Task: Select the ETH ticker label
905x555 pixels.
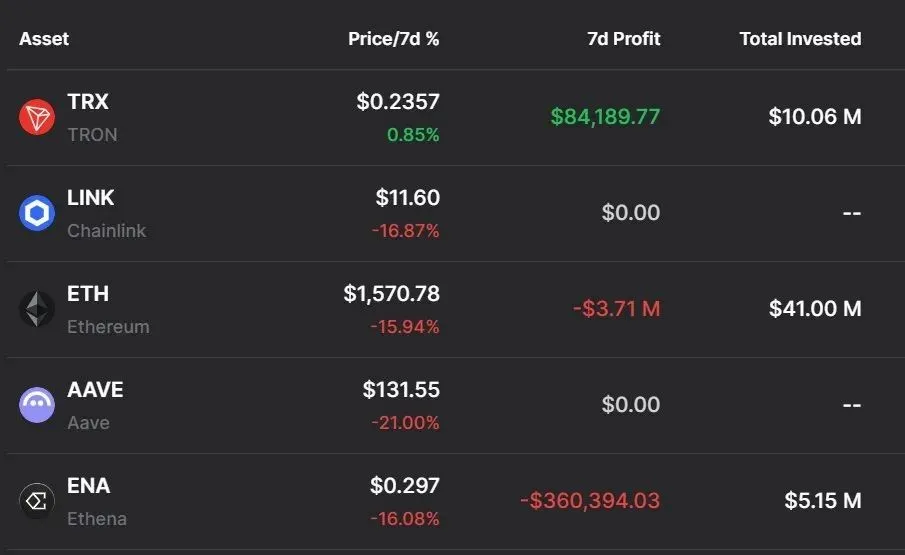Action: [88, 294]
